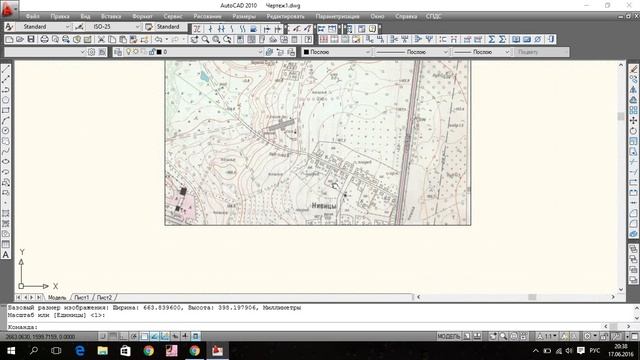Image resolution: width=640 pixels, height=360 pixels.
Task: Open the Help question mark icon
Action: 308,40
